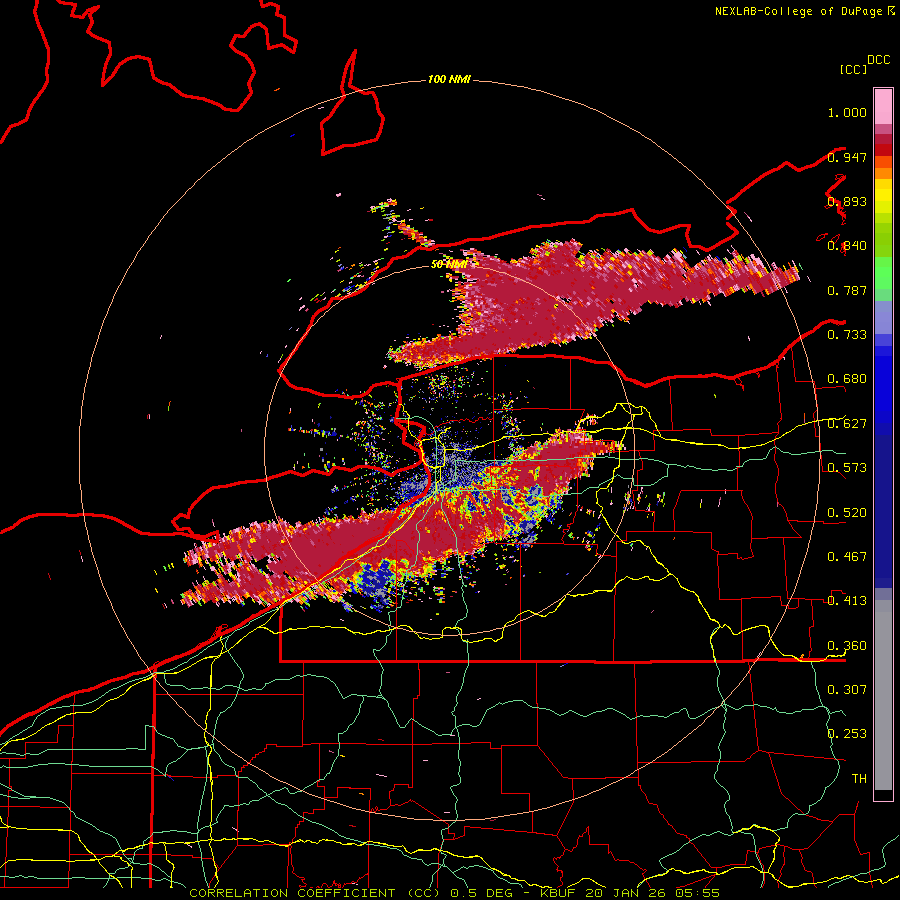Click the gray band near bottom of color bar
Viewport: 900px width, 900px height.
coord(883,695)
